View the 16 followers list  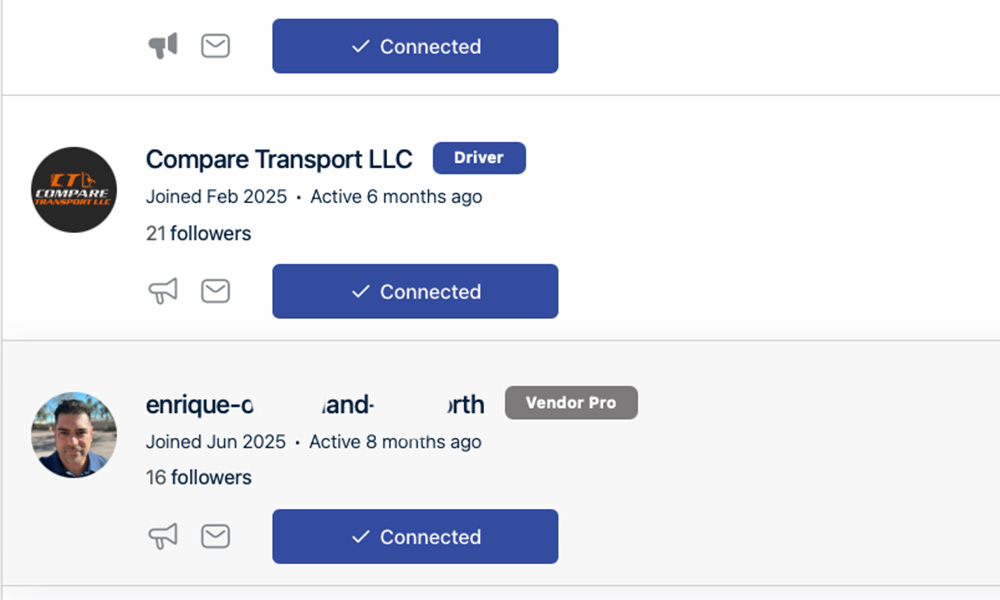198,478
